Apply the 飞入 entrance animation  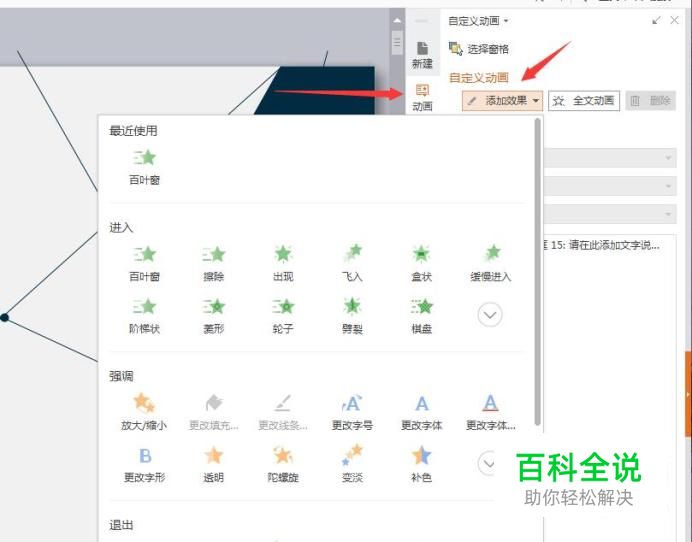[352, 263]
